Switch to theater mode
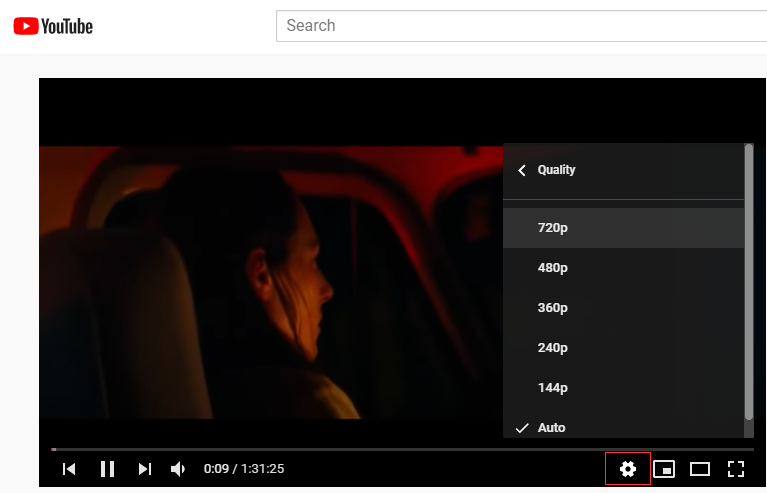 (700, 469)
